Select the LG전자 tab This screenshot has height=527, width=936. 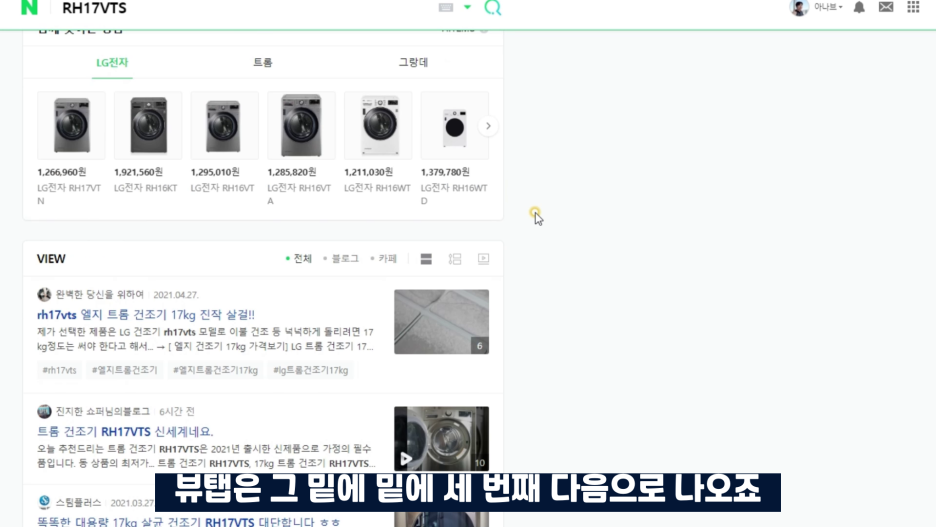[x=112, y=63]
